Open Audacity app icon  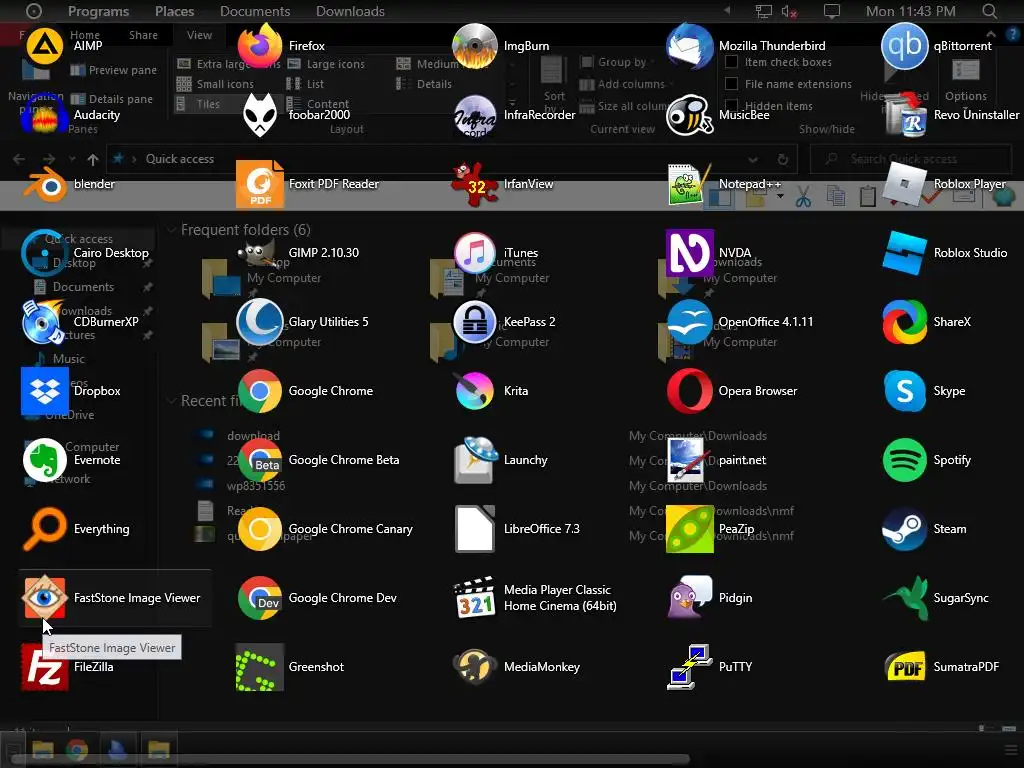point(71,115)
